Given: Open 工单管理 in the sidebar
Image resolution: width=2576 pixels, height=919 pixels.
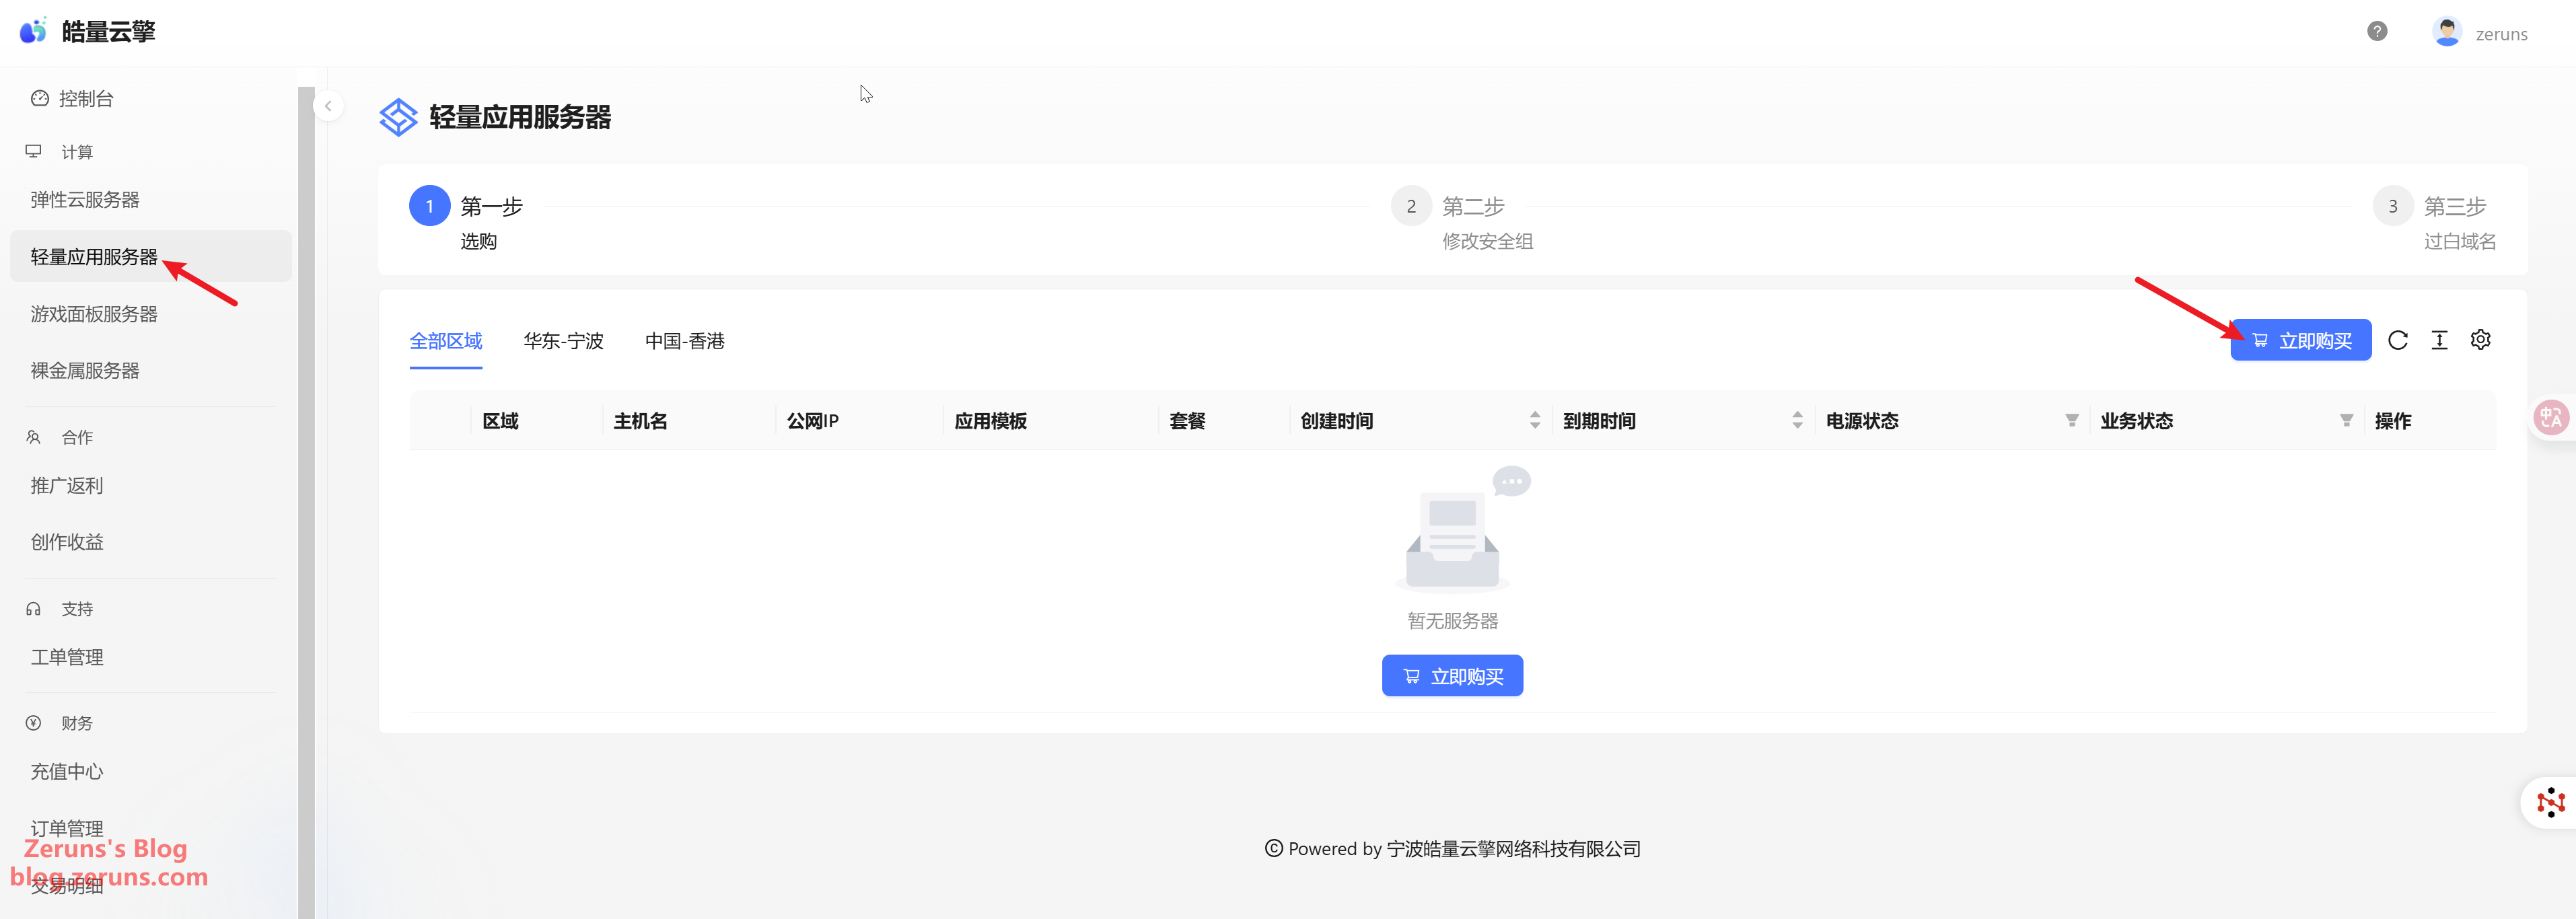Looking at the screenshot, I should pyautogui.click(x=150, y=657).
